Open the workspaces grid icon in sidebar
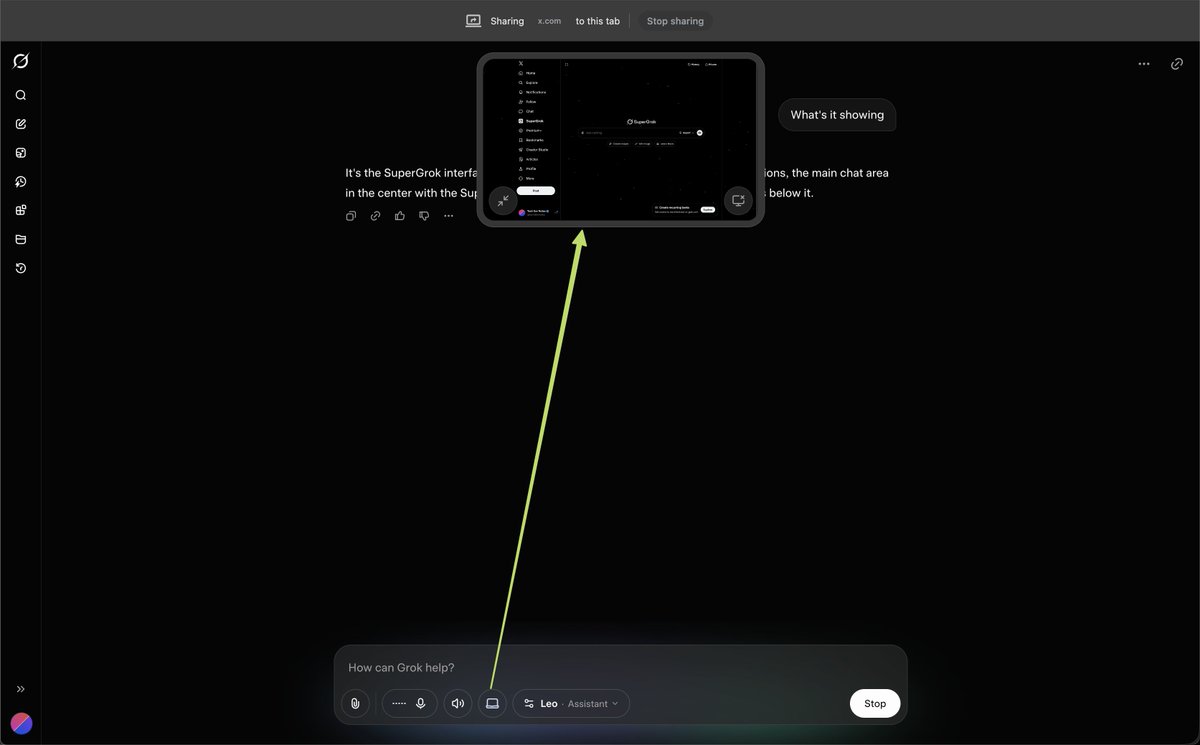Image resolution: width=1200 pixels, height=745 pixels. [x=20, y=210]
